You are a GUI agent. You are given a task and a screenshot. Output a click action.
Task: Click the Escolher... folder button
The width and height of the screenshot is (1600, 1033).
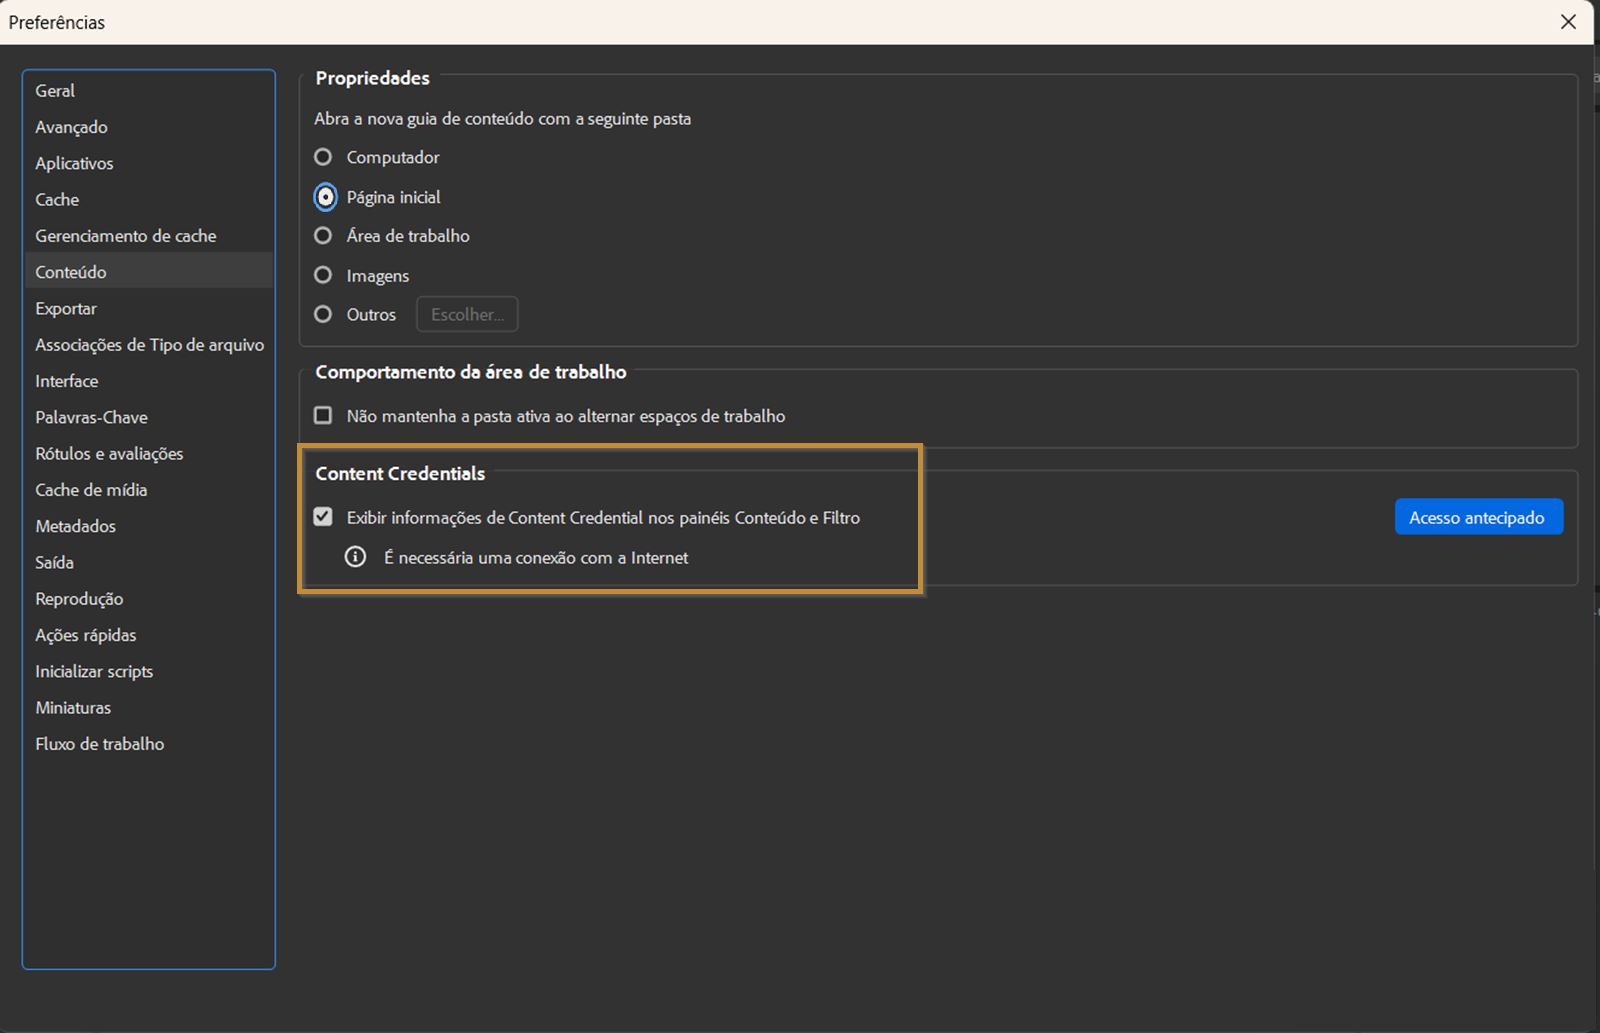(467, 314)
